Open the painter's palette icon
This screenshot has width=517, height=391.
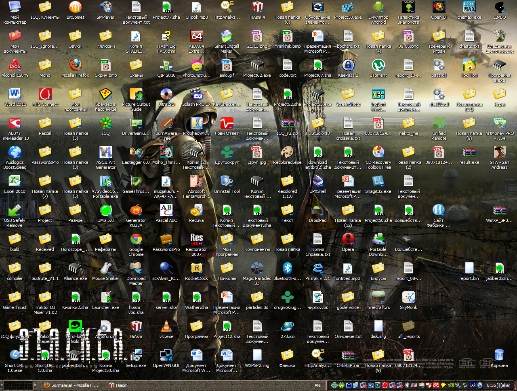click(287, 152)
